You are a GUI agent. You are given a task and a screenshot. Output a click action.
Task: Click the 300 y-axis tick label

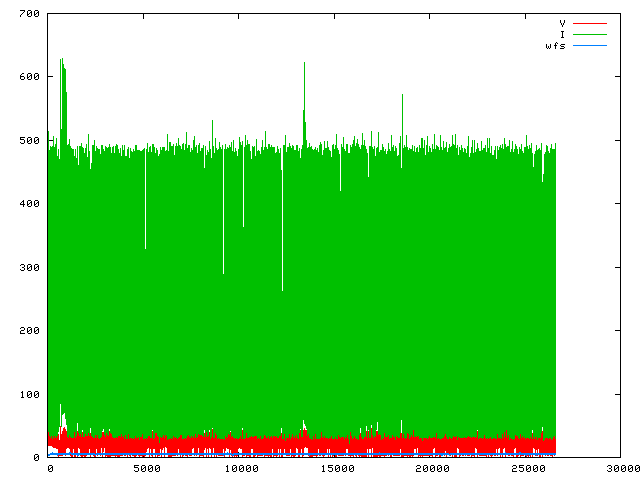(x=28, y=268)
